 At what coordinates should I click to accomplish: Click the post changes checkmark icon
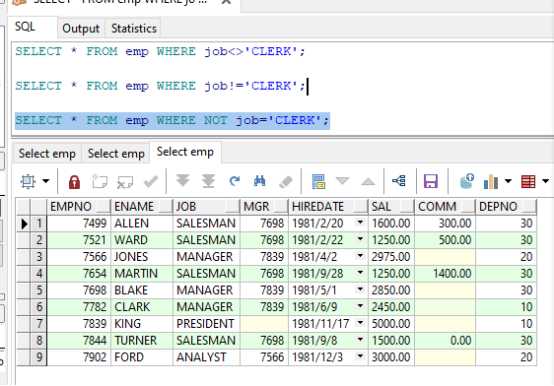click(151, 182)
